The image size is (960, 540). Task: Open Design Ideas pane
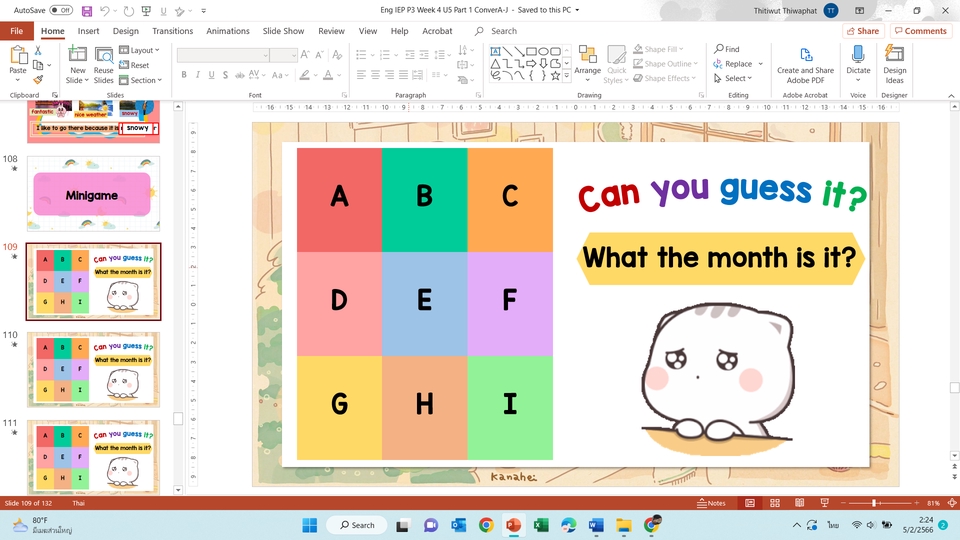(894, 64)
